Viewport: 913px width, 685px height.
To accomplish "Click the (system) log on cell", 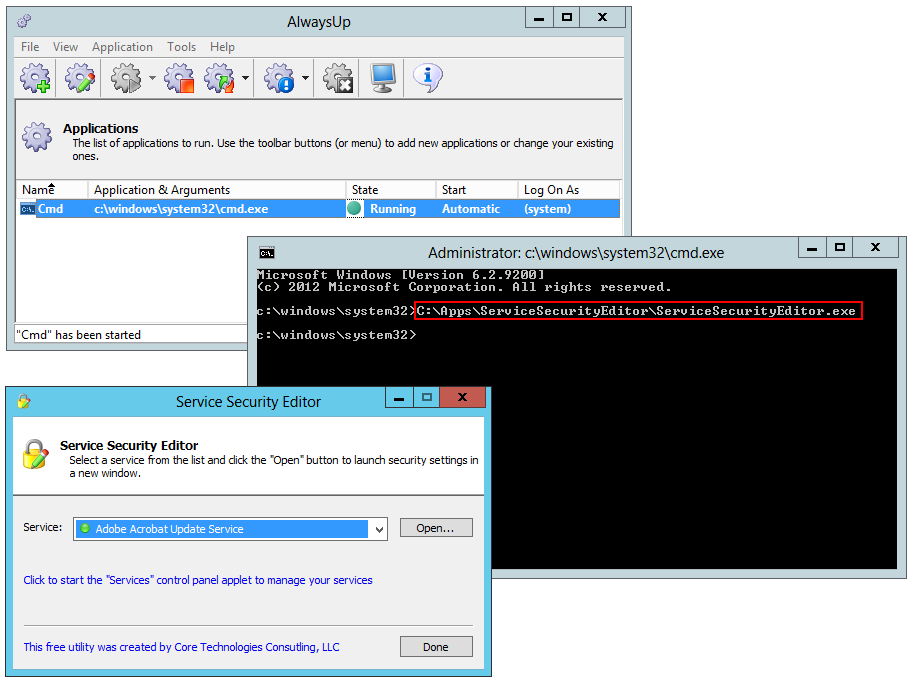I will (x=547, y=209).
